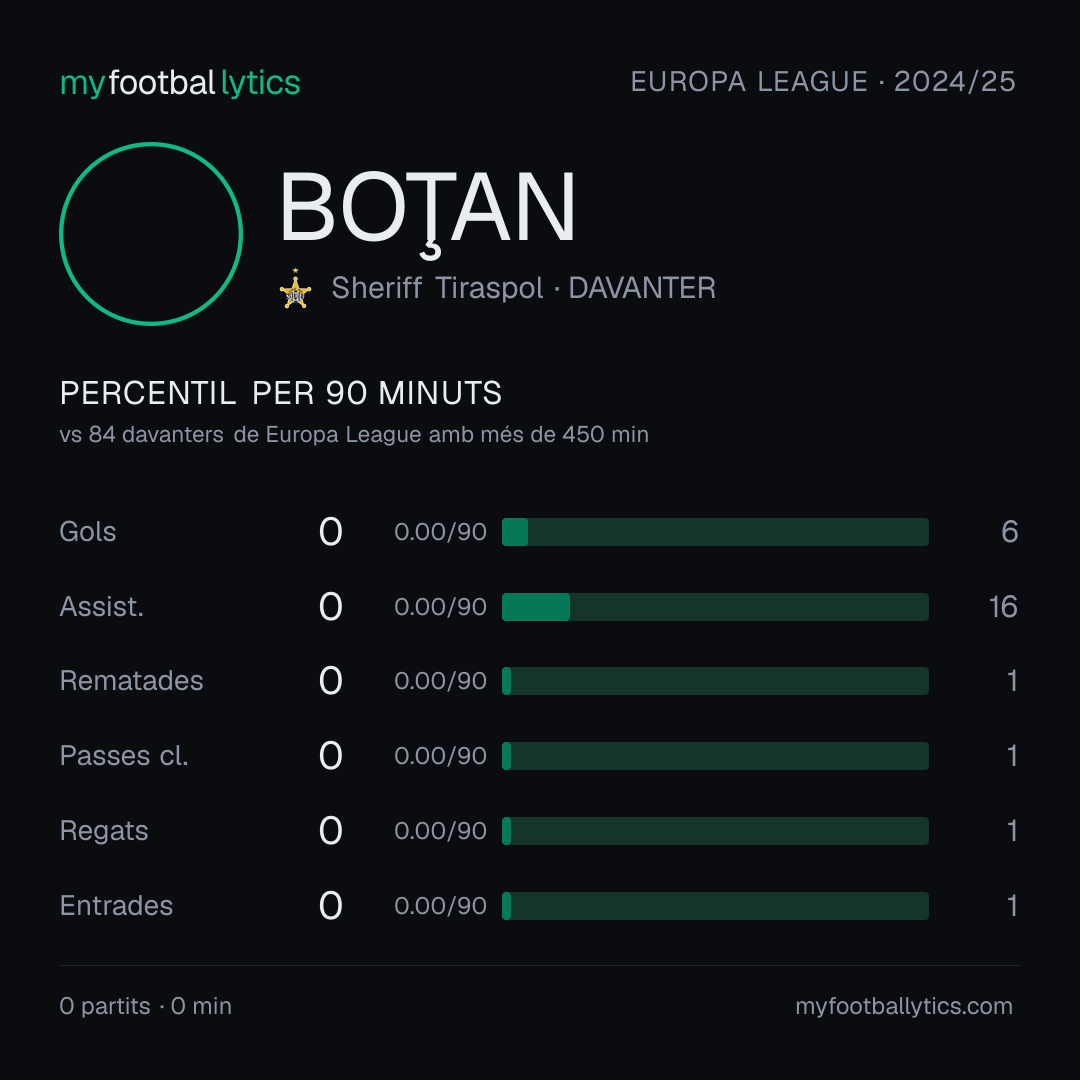Click the Assist. percentile value 16
1080x1080 pixels.
(1004, 607)
